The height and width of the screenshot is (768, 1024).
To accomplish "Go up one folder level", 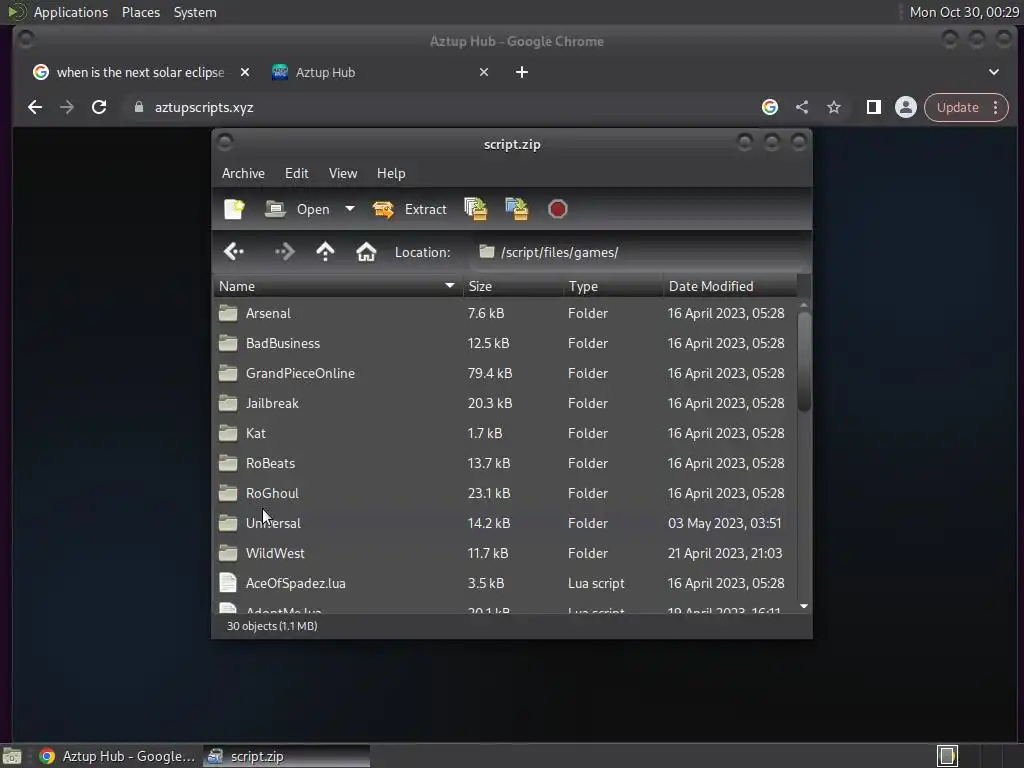I will point(325,252).
